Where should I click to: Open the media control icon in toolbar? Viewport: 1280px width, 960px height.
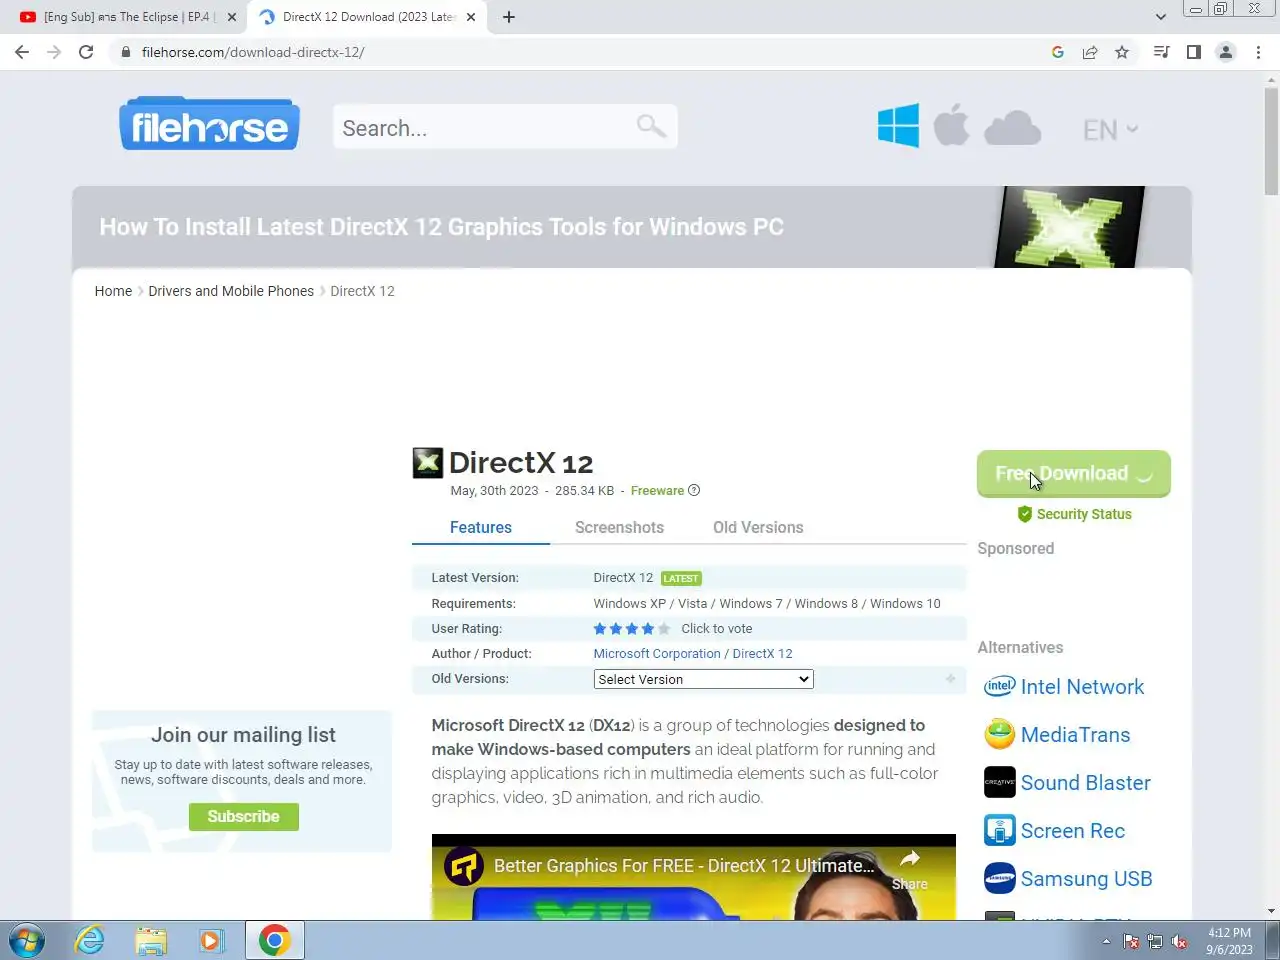click(1161, 52)
